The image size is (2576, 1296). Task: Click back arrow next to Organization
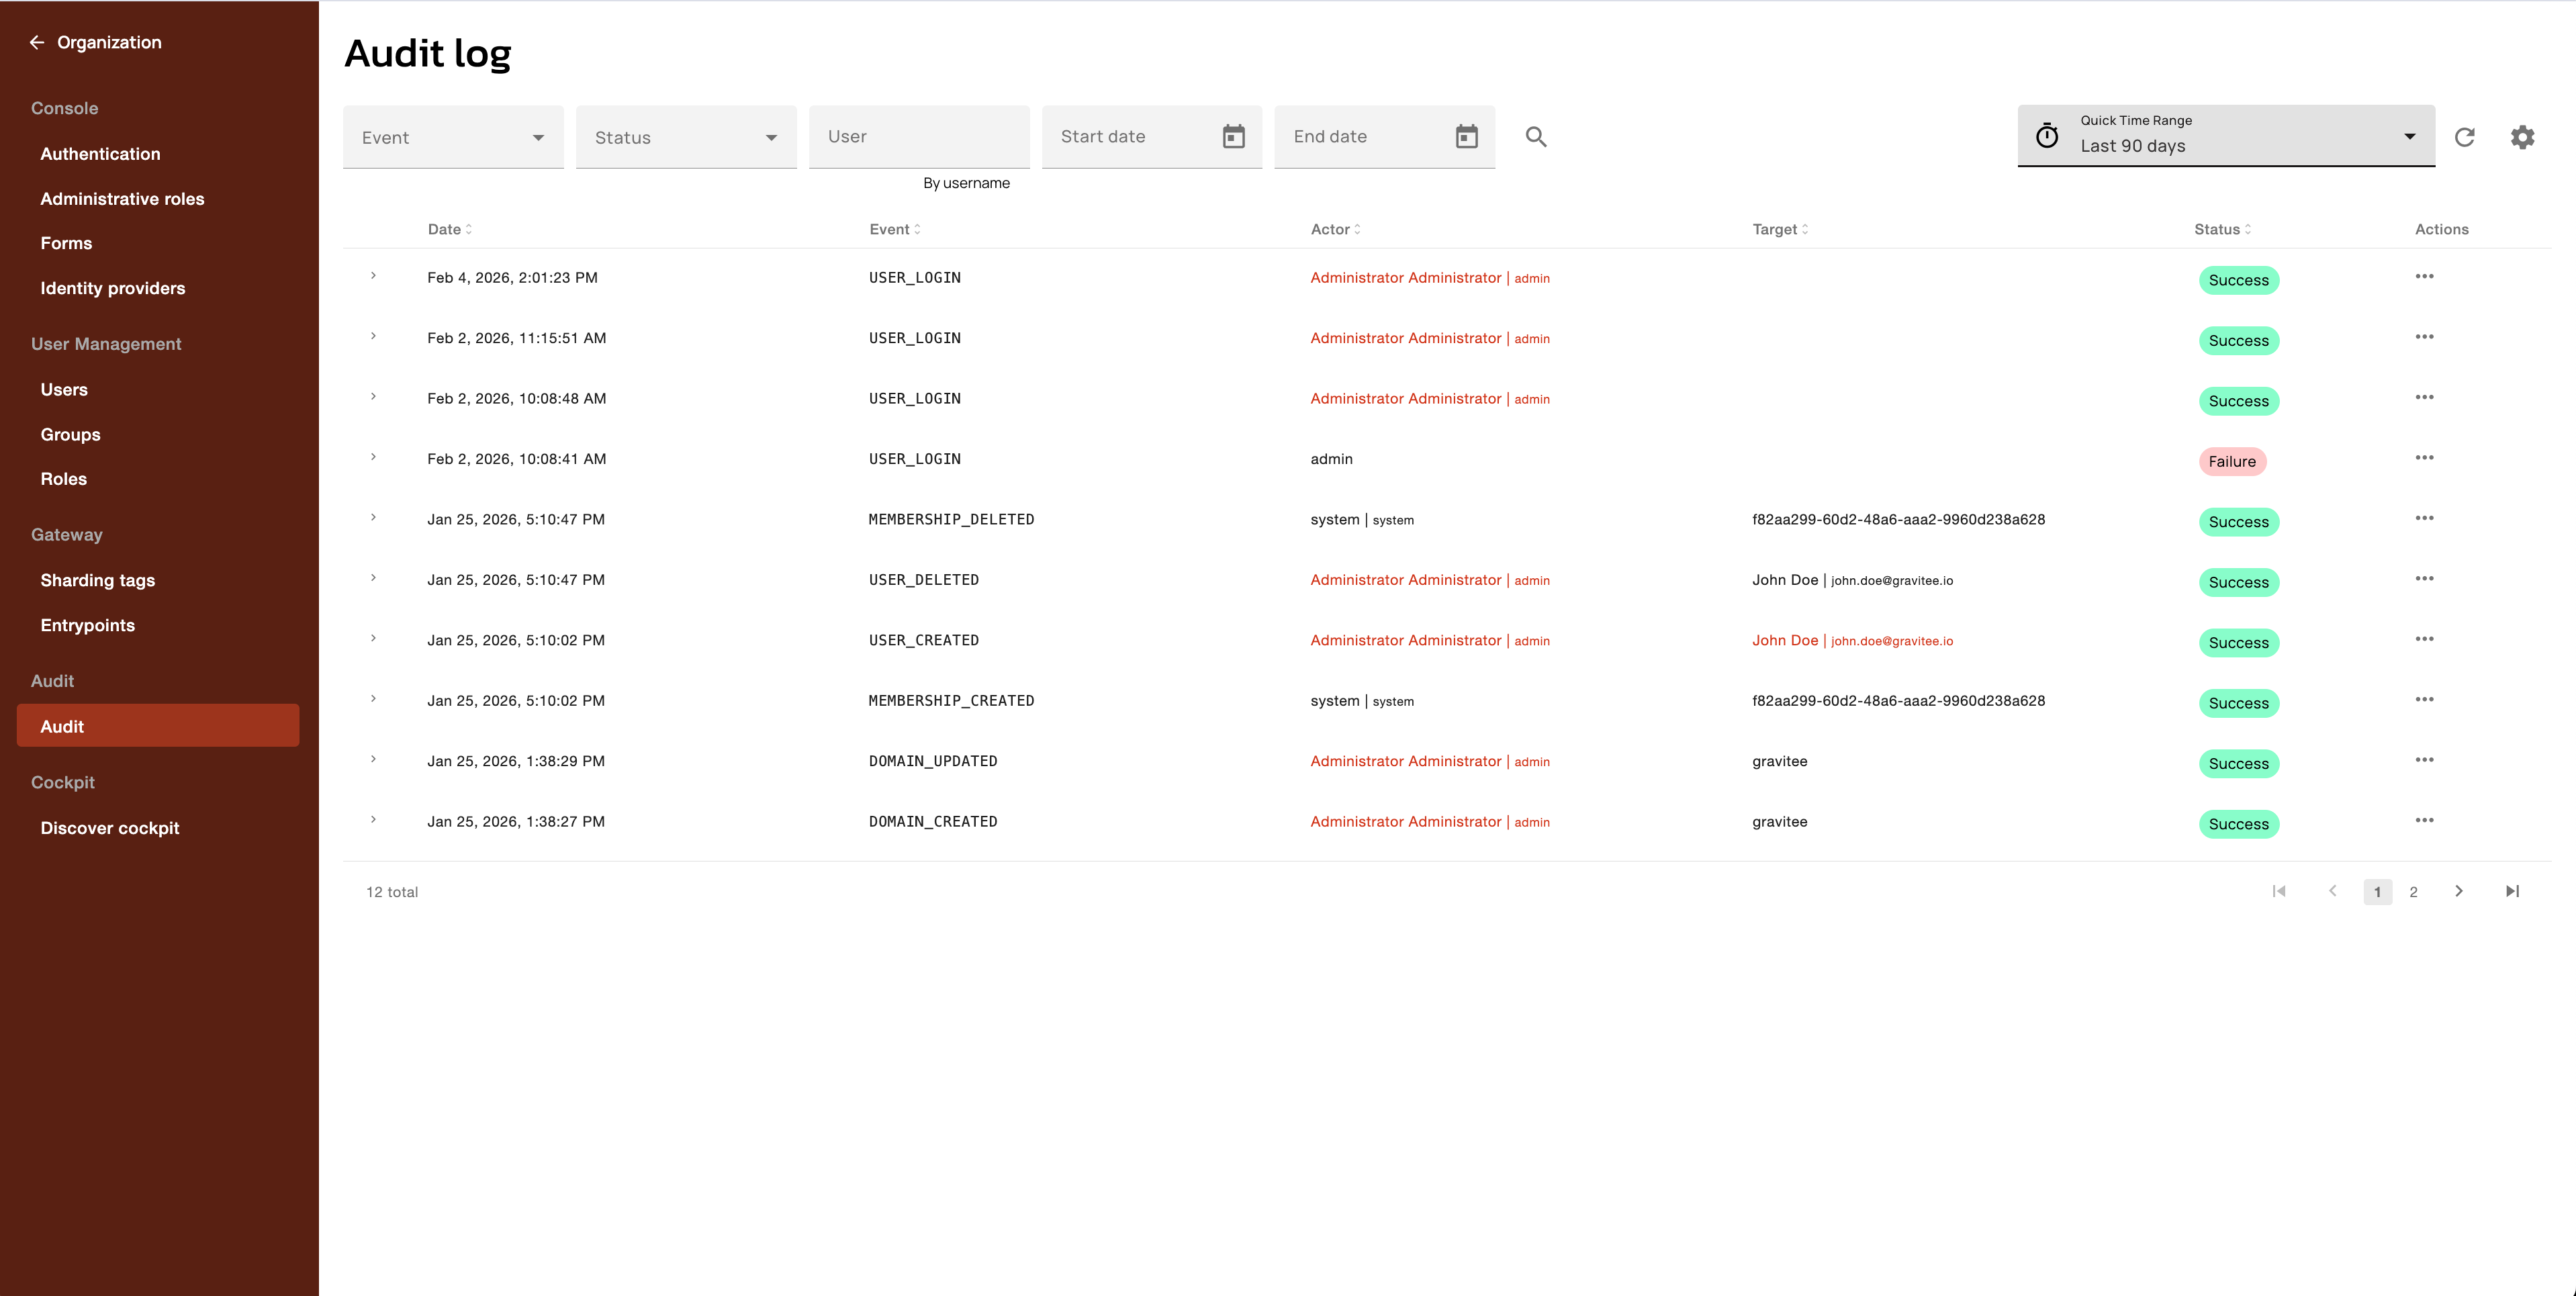[37, 42]
